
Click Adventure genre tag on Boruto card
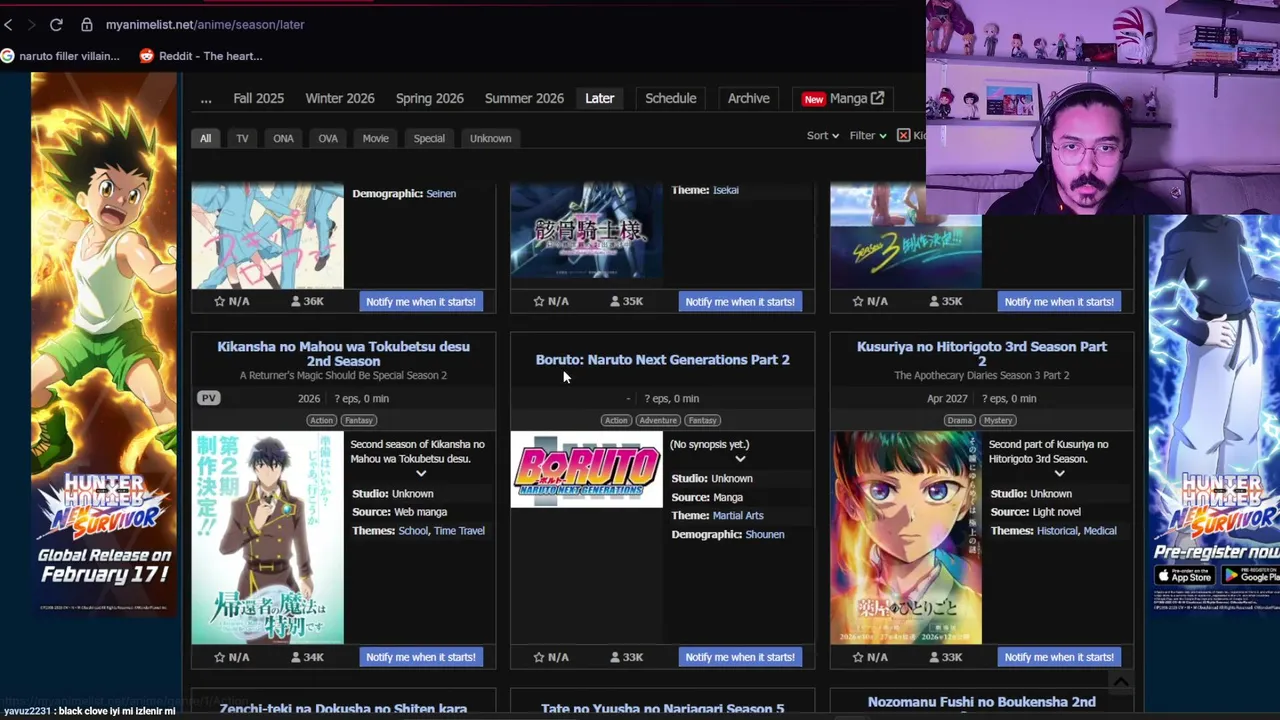(658, 420)
